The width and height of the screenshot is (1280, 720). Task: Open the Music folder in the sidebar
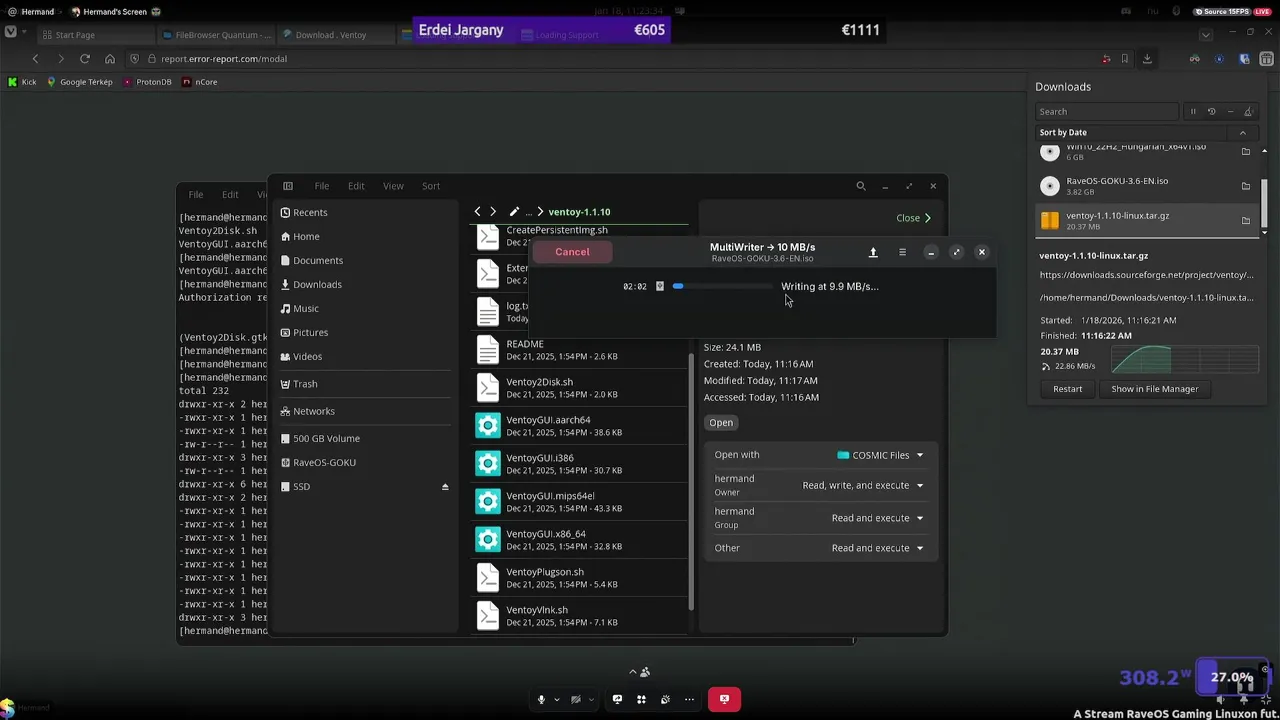coord(363,308)
